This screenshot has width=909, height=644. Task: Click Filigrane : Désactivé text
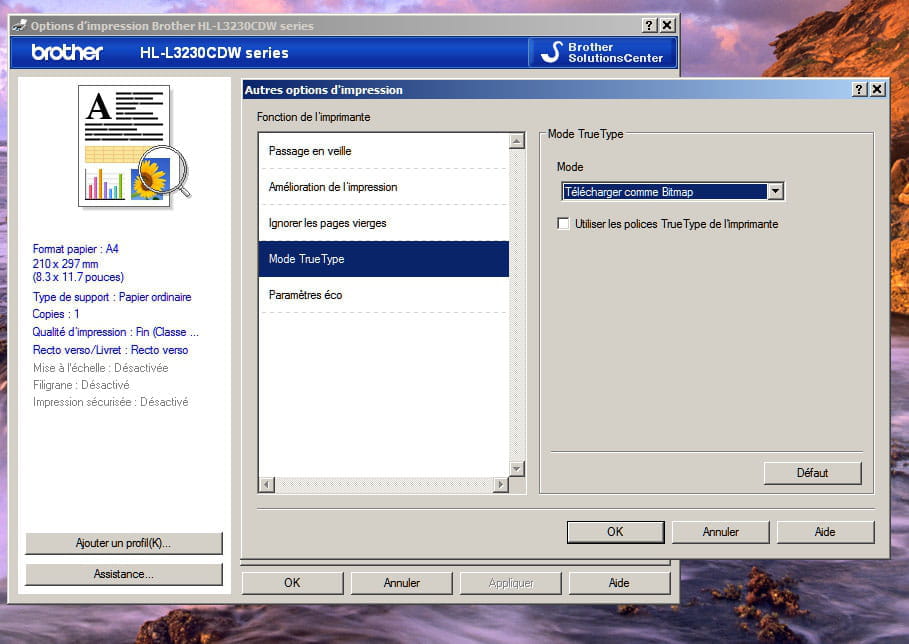(81, 385)
